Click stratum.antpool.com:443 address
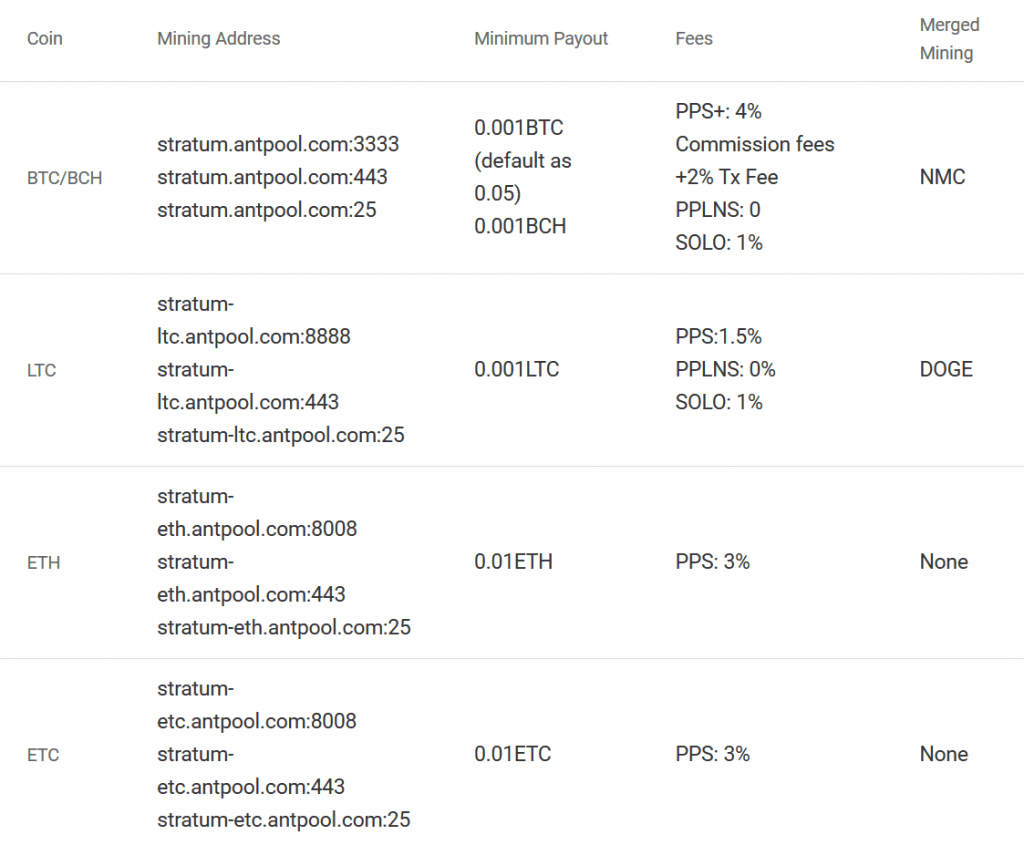This screenshot has width=1024, height=845. [272, 177]
